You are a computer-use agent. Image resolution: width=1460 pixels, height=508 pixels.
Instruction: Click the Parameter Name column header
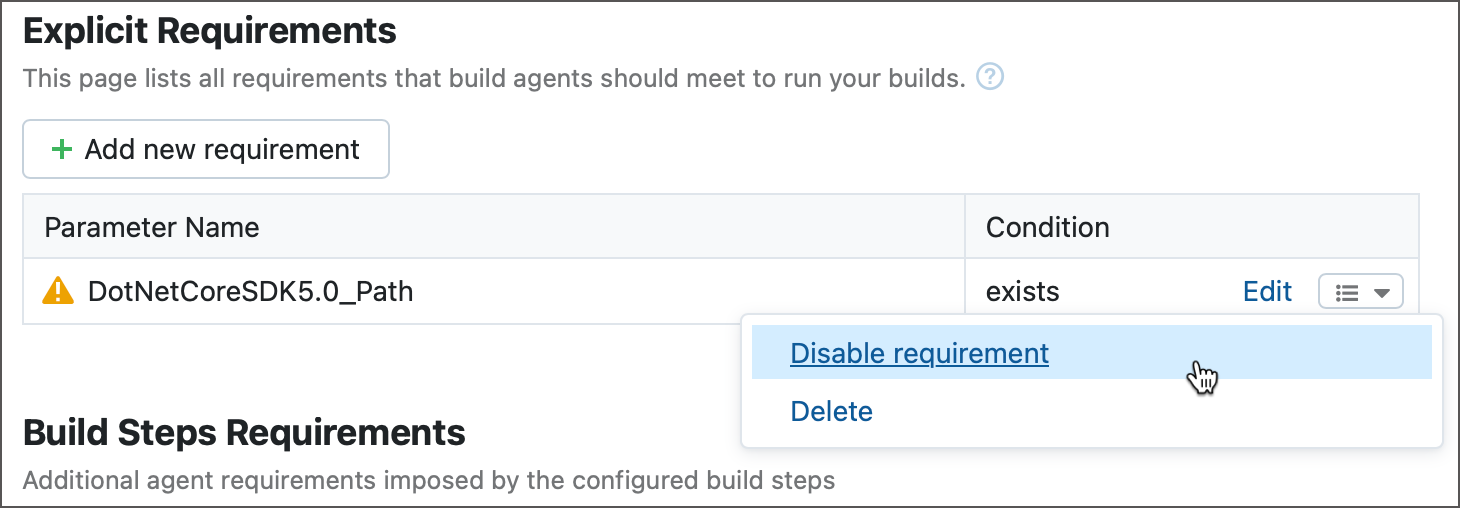point(152,227)
